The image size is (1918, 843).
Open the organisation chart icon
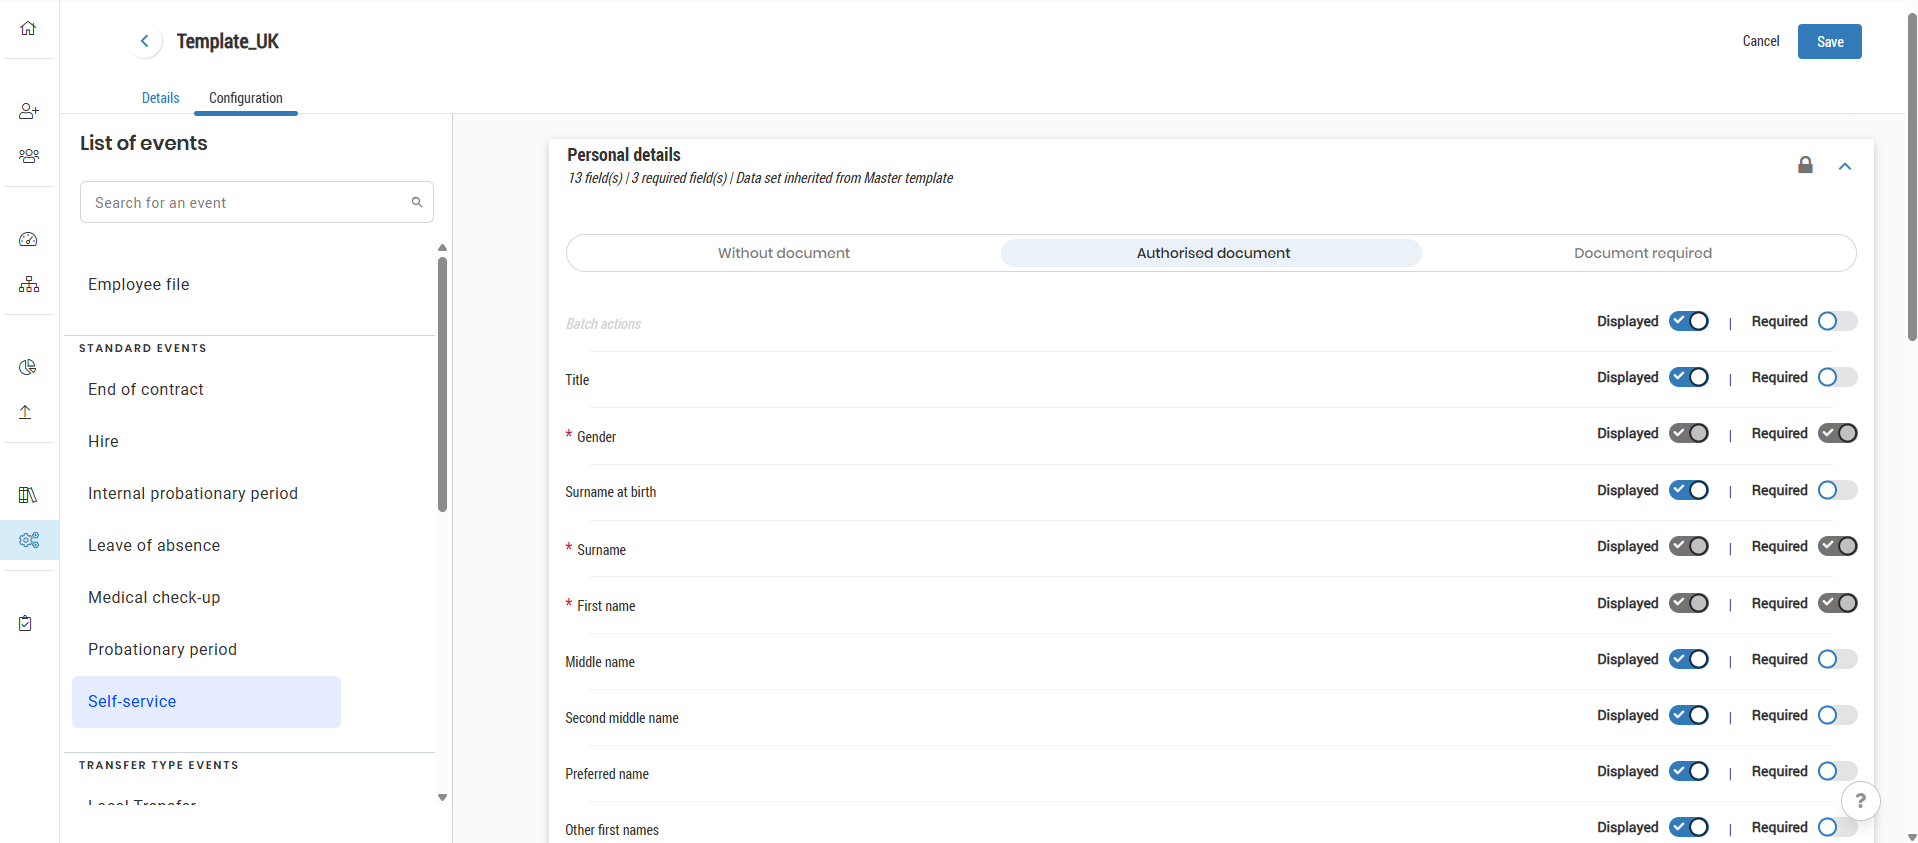[x=28, y=285]
